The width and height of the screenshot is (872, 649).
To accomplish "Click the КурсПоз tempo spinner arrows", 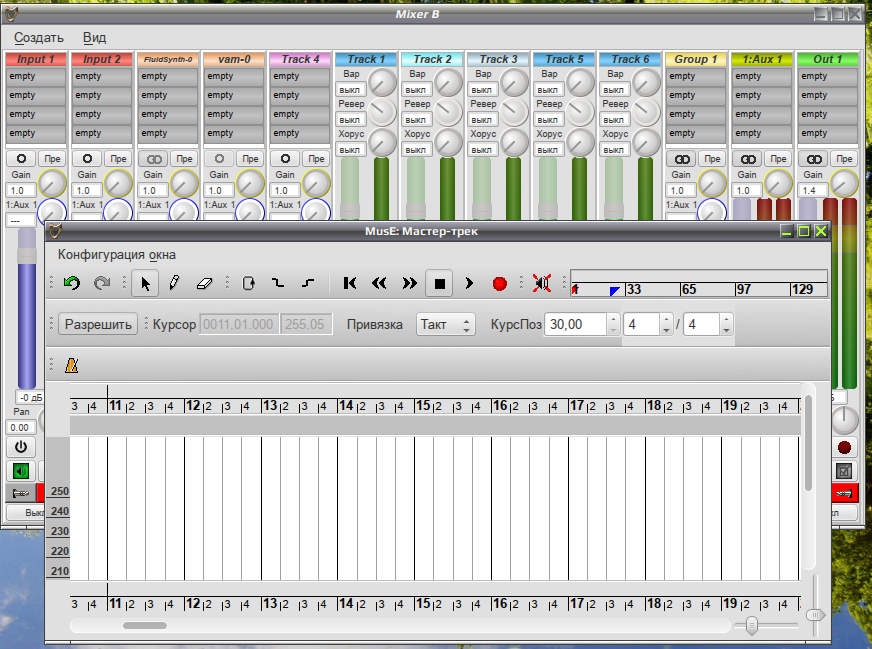I will click(x=613, y=324).
